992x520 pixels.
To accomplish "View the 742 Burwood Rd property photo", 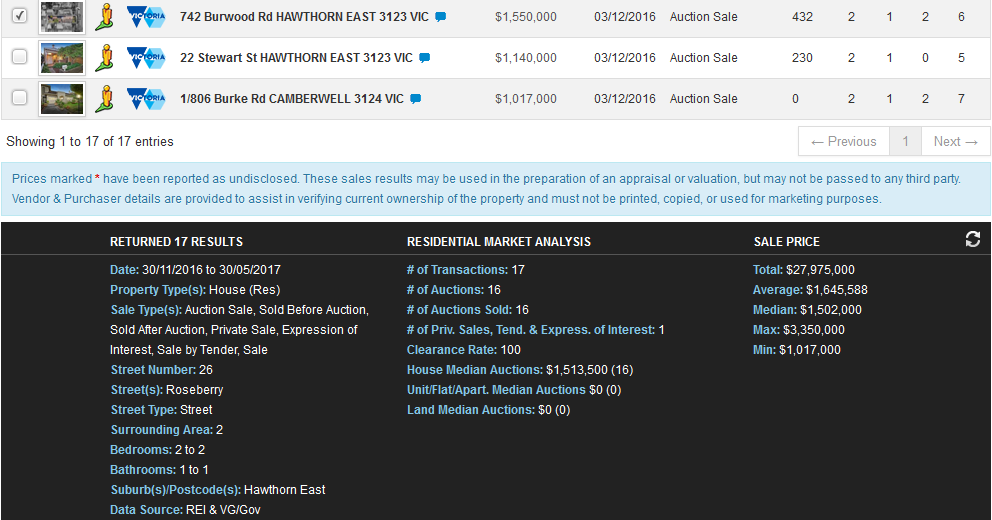I will coord(62,17).
